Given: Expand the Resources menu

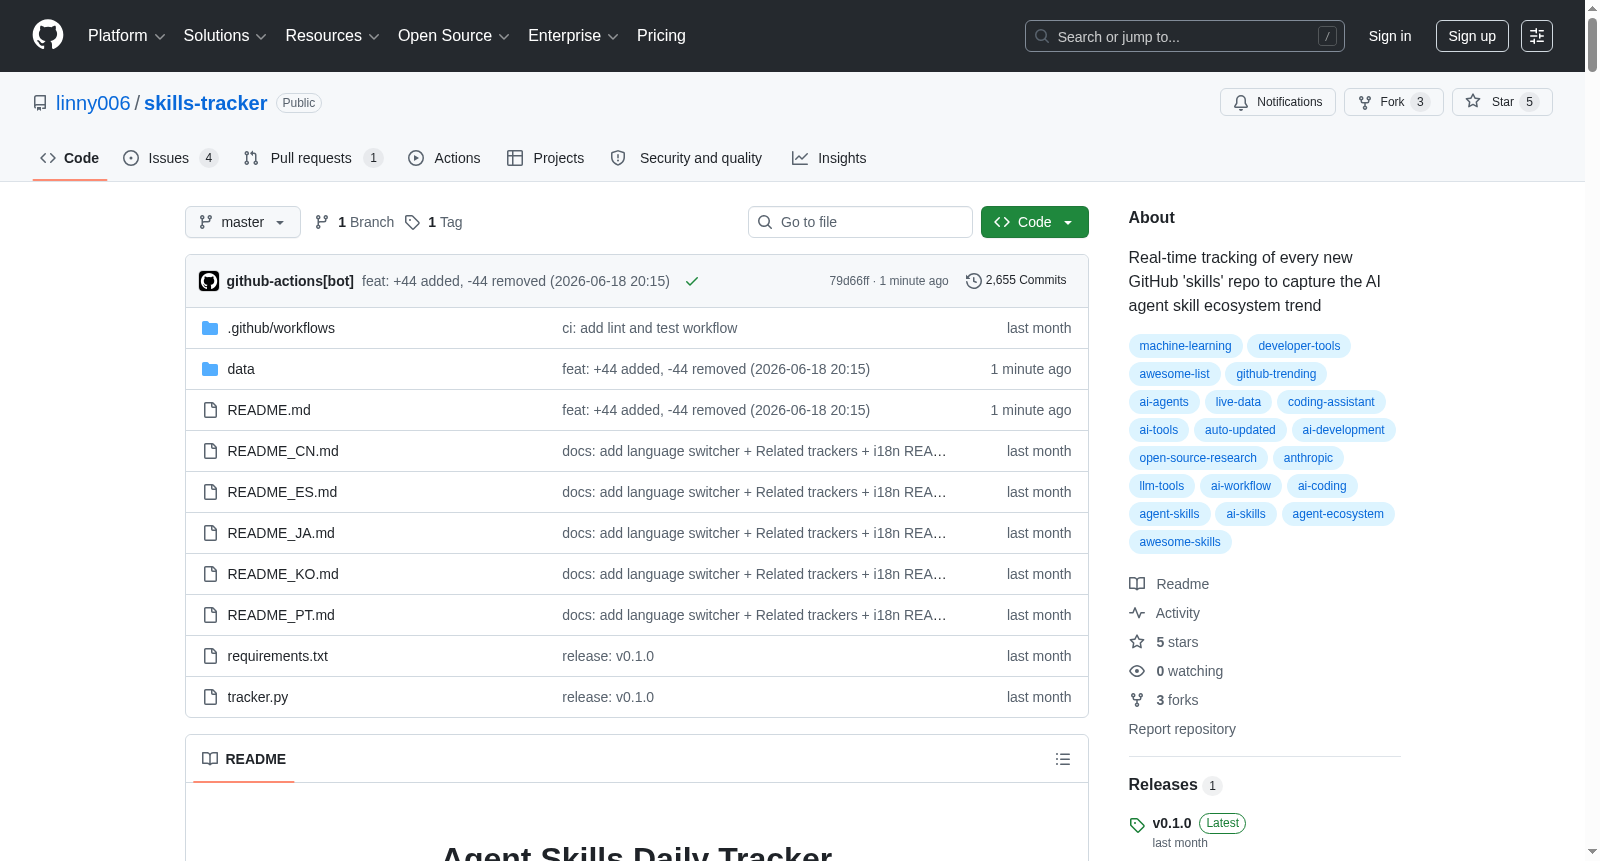Looking at the screenshot, I should click(x=332, y=36).
